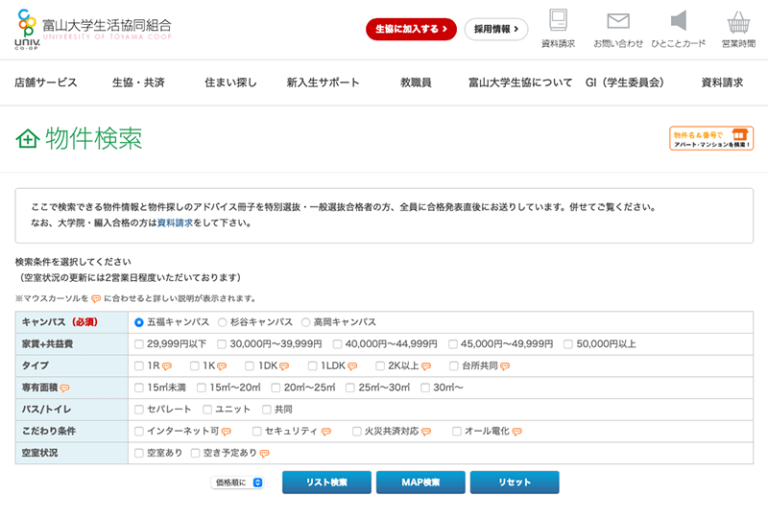Follow the 資料請求 link in the notice text
Viewport: 768px width, 517px height.
pos(175,223)
